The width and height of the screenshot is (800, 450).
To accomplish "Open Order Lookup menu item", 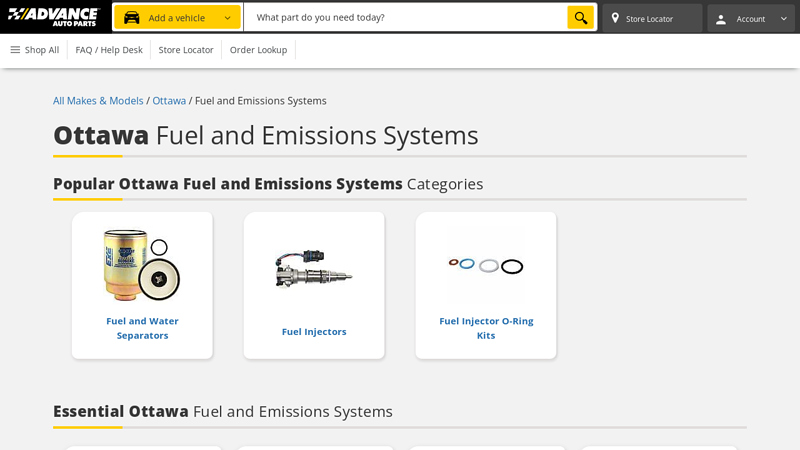I will 258,50.
